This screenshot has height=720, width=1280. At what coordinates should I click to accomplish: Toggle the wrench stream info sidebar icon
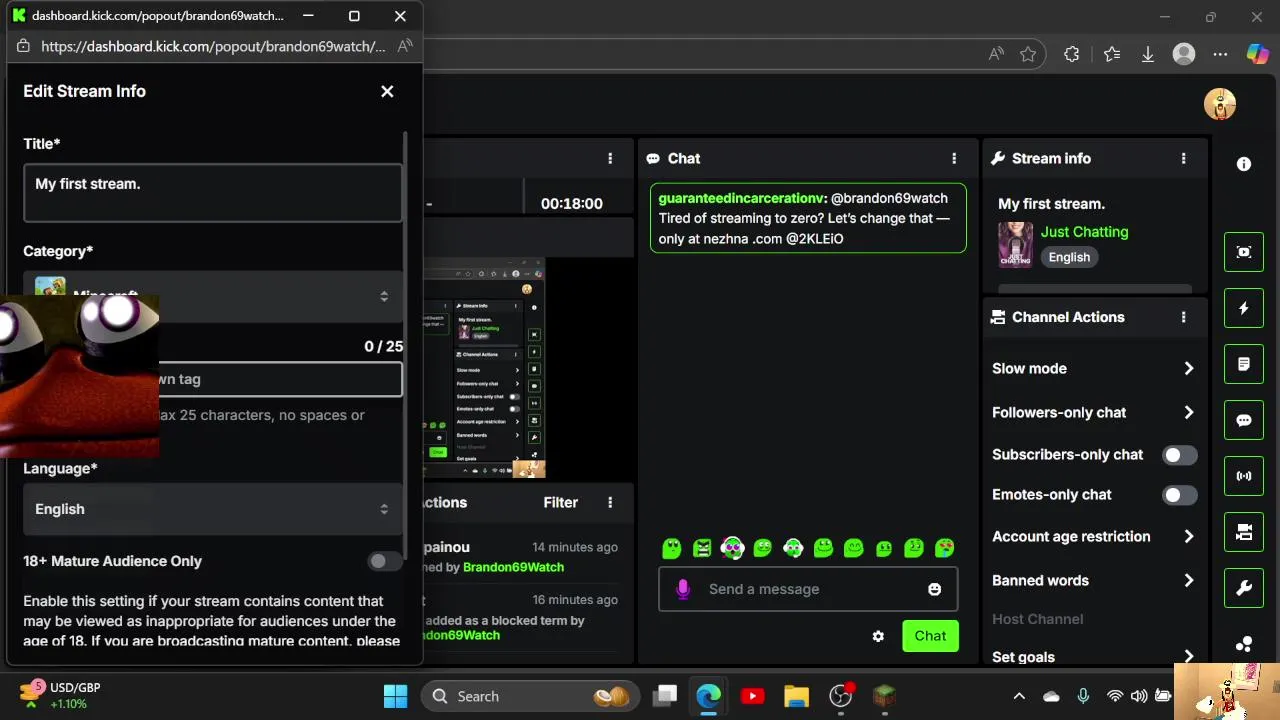[1244, 588]
